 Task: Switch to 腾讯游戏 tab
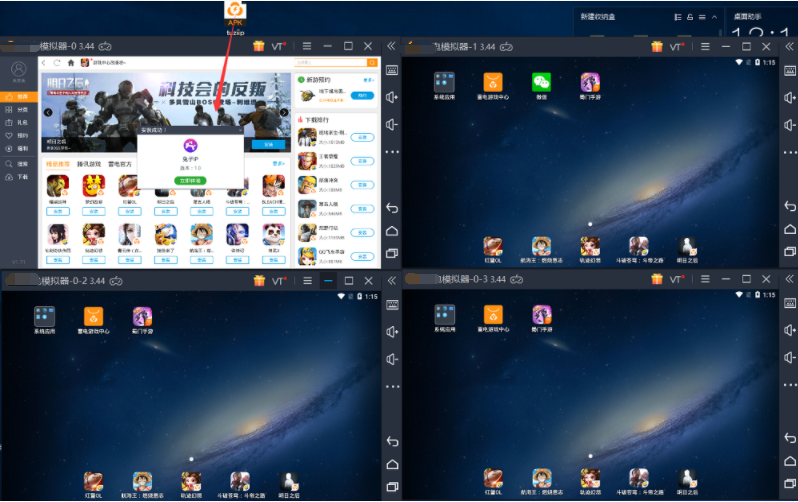click(x=89, y=164)
